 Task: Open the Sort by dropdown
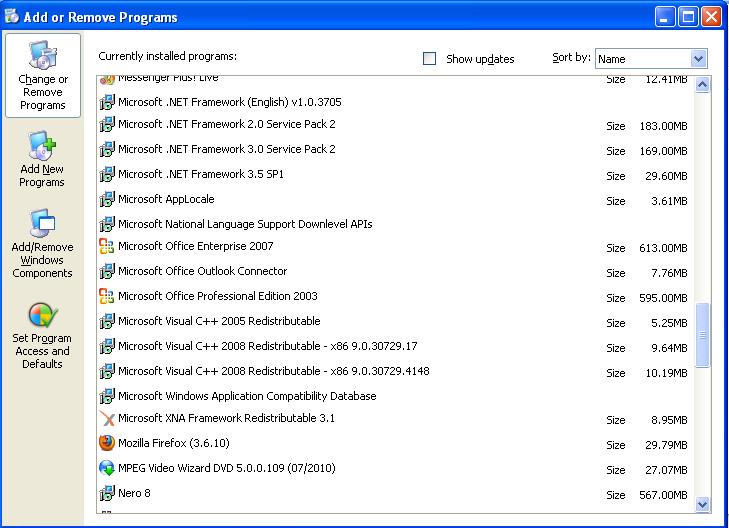point(698,59)
